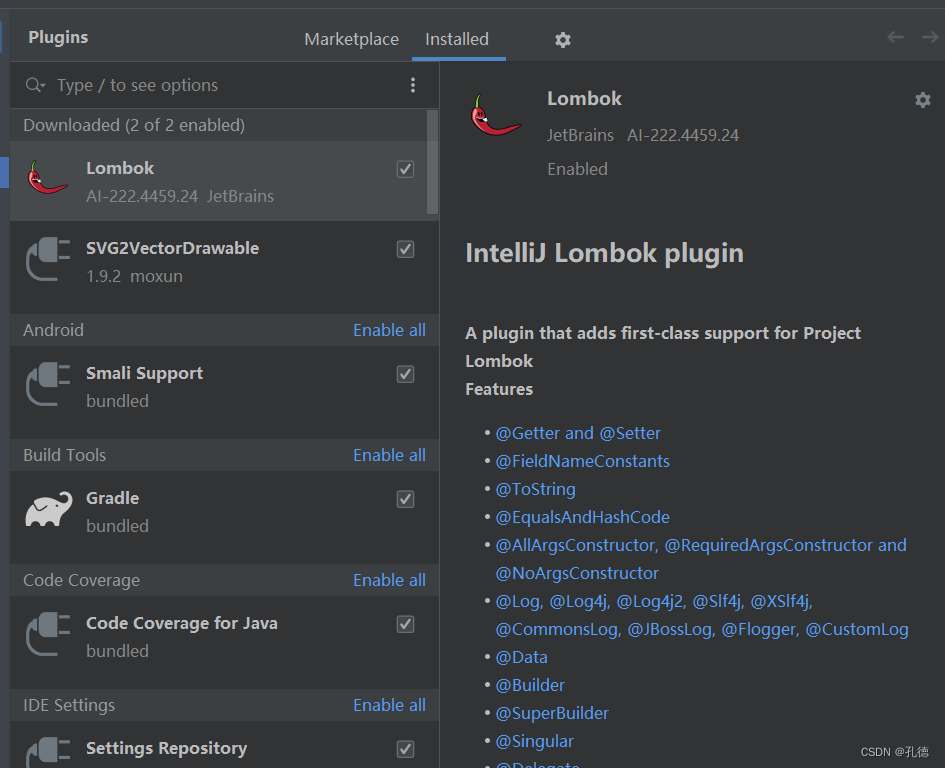
Task: Uncheck the Lombok plugin checkbox
Action: point(406,169)
